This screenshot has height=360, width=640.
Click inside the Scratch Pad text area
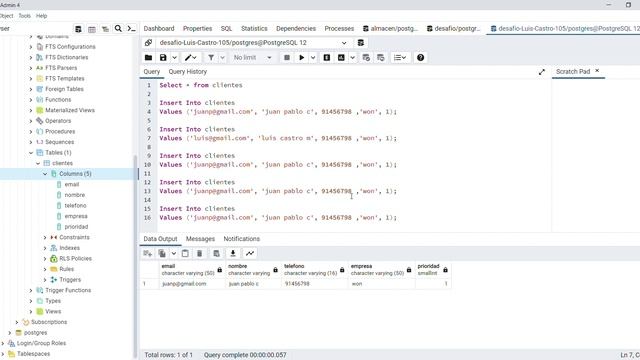coord(596,155)
